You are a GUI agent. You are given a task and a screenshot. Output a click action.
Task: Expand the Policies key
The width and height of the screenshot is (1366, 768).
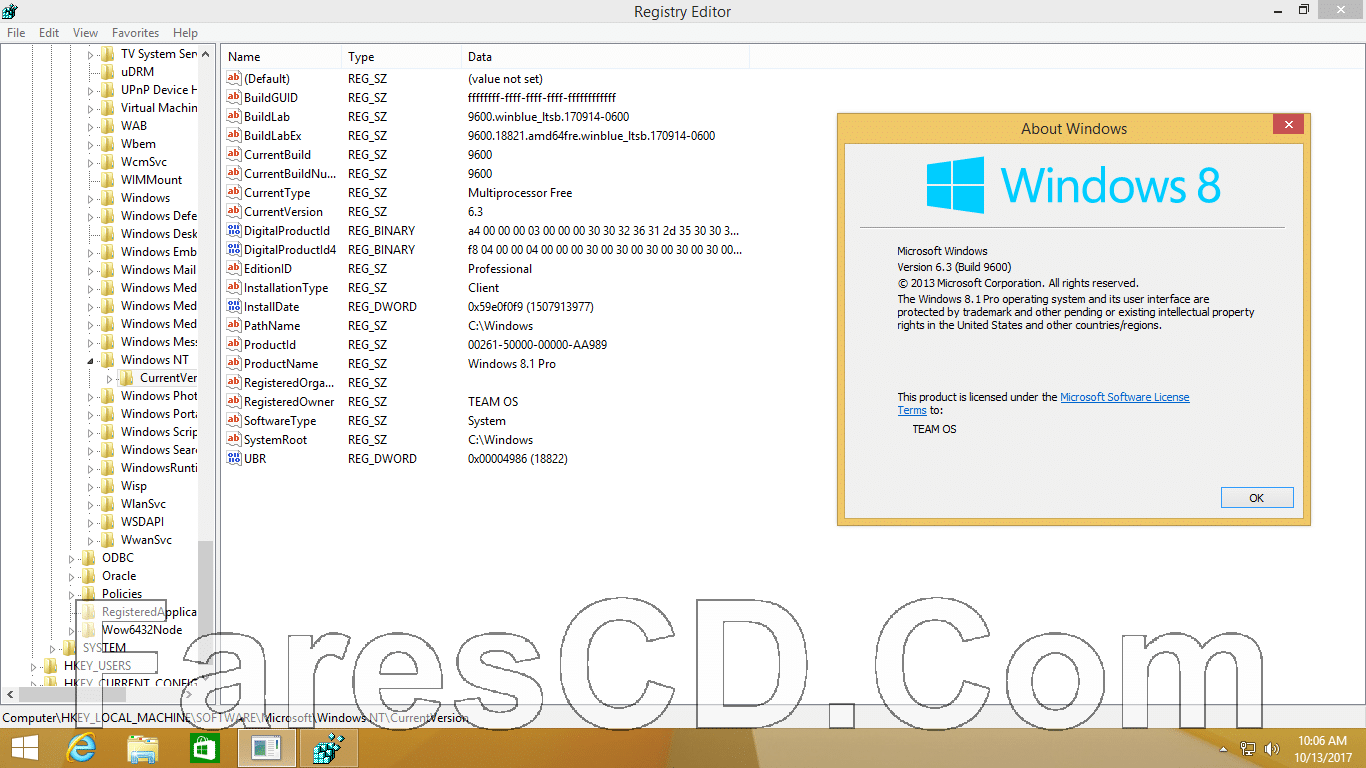[71, 594]
